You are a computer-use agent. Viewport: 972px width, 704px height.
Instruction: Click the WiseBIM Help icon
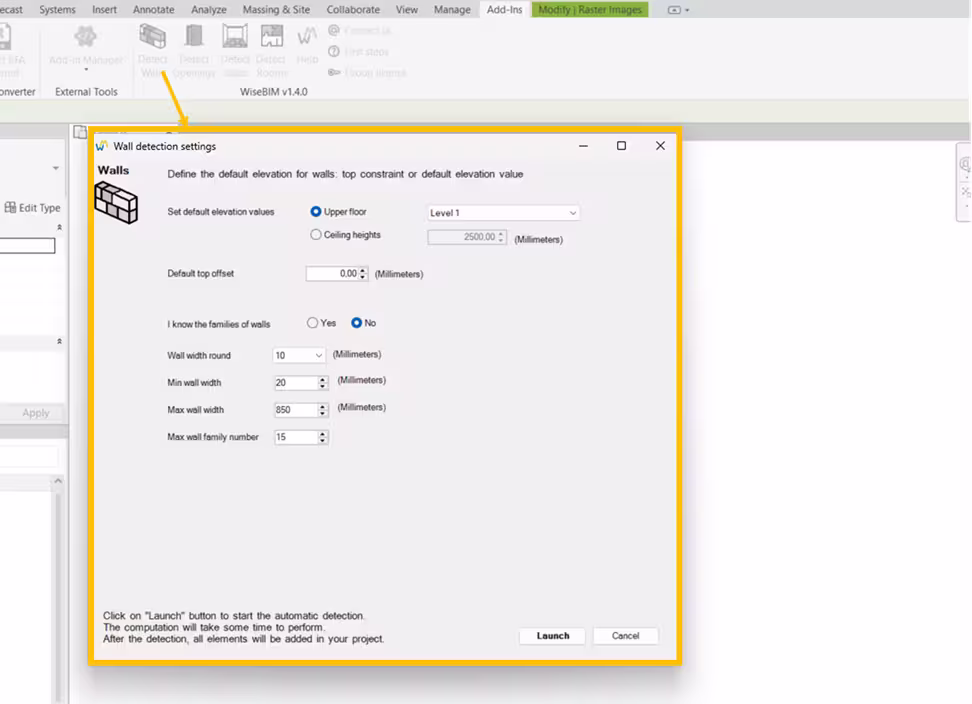pyautogui.click(x=307, y=45)
